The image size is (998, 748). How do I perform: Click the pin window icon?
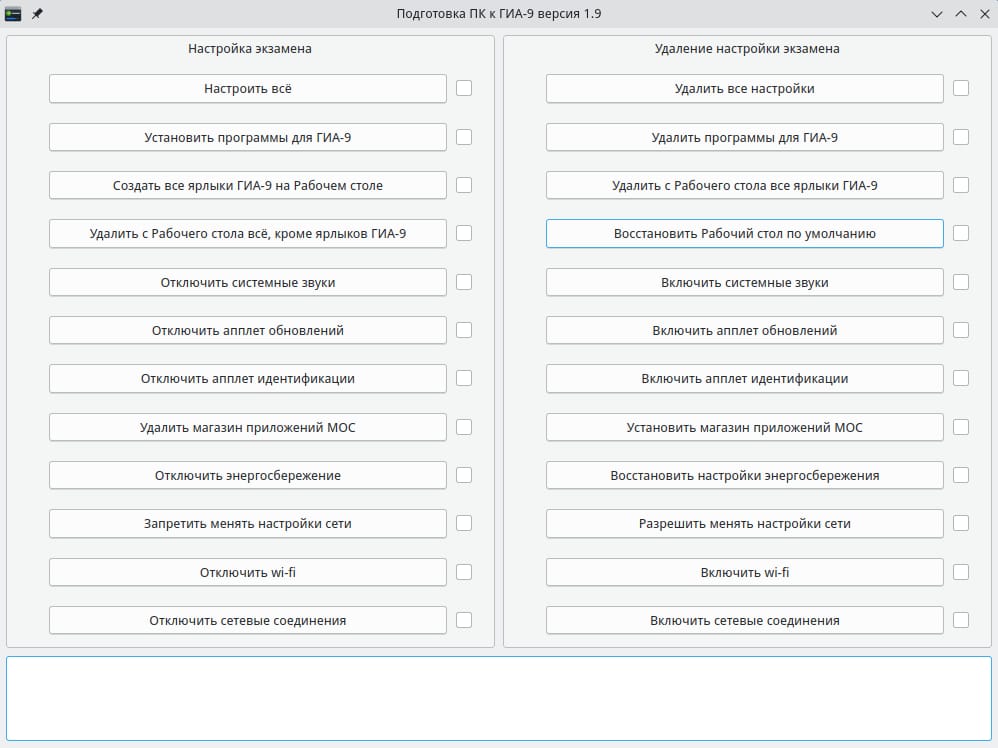pyautogui.click(x=37, y=14)
